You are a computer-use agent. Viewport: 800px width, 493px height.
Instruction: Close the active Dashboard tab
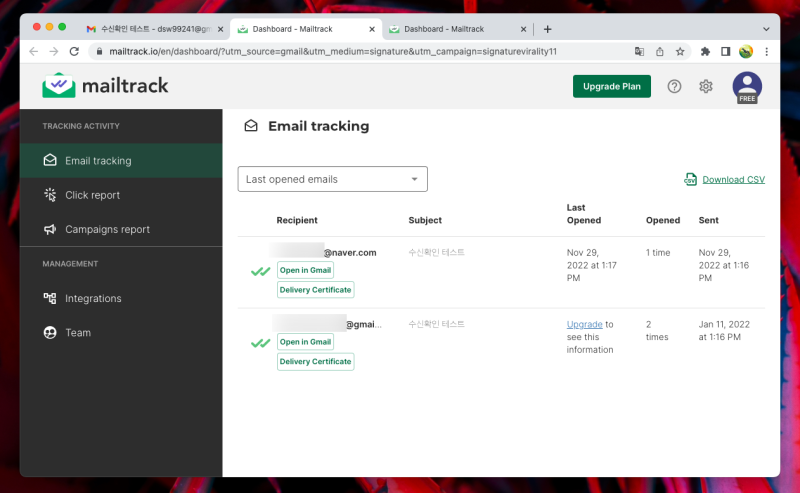click(372, 29)
